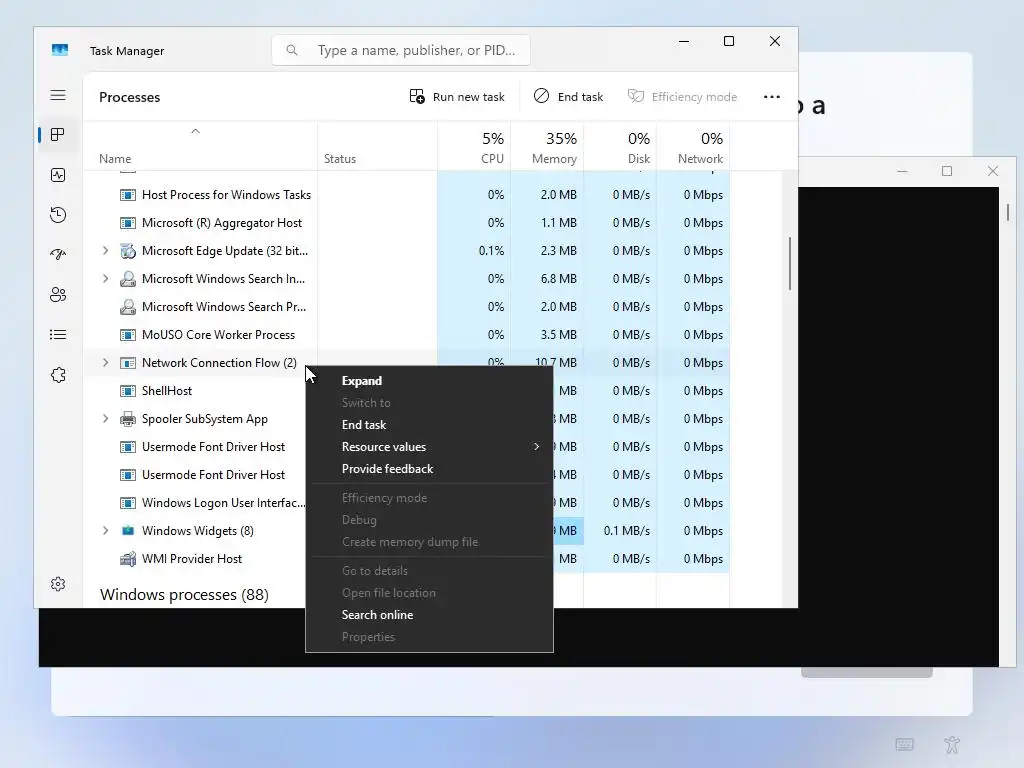1024x768 pixels.
Task: Click scrollbar in the background black window
Action: pyautogui.click(x=1008, y=212)
